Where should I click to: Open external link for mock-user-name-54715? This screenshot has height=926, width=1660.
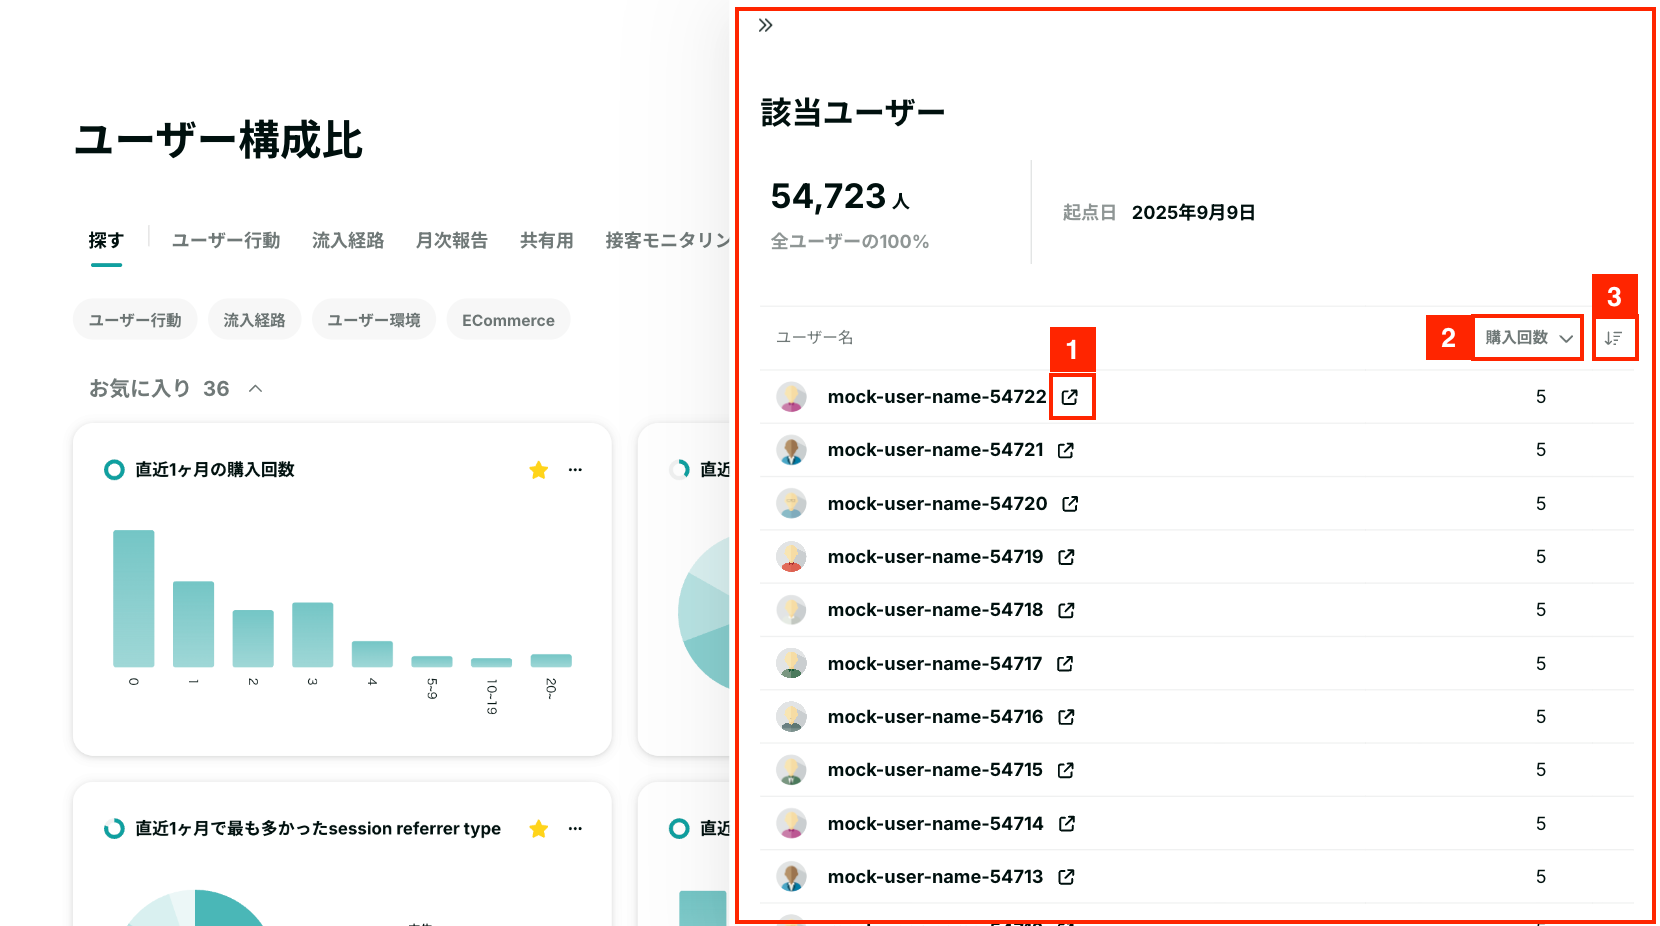(x=1065, y=770)
